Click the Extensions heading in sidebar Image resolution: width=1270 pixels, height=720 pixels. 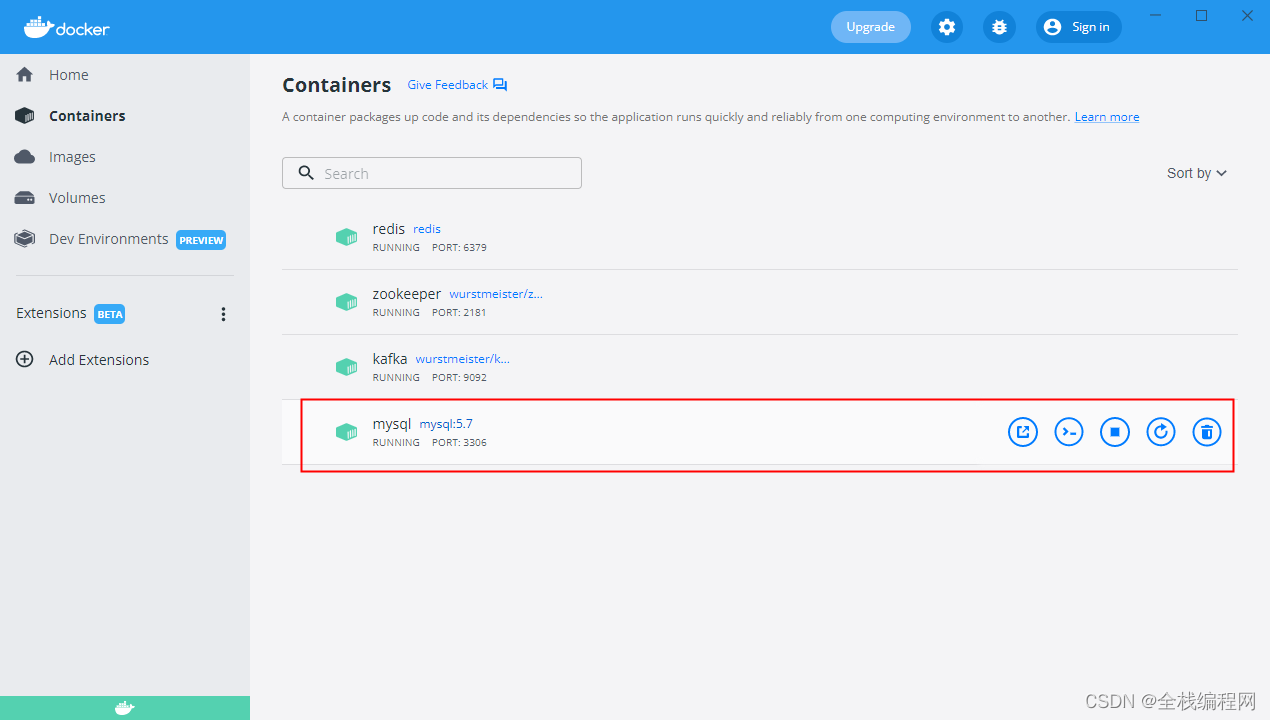51,313
